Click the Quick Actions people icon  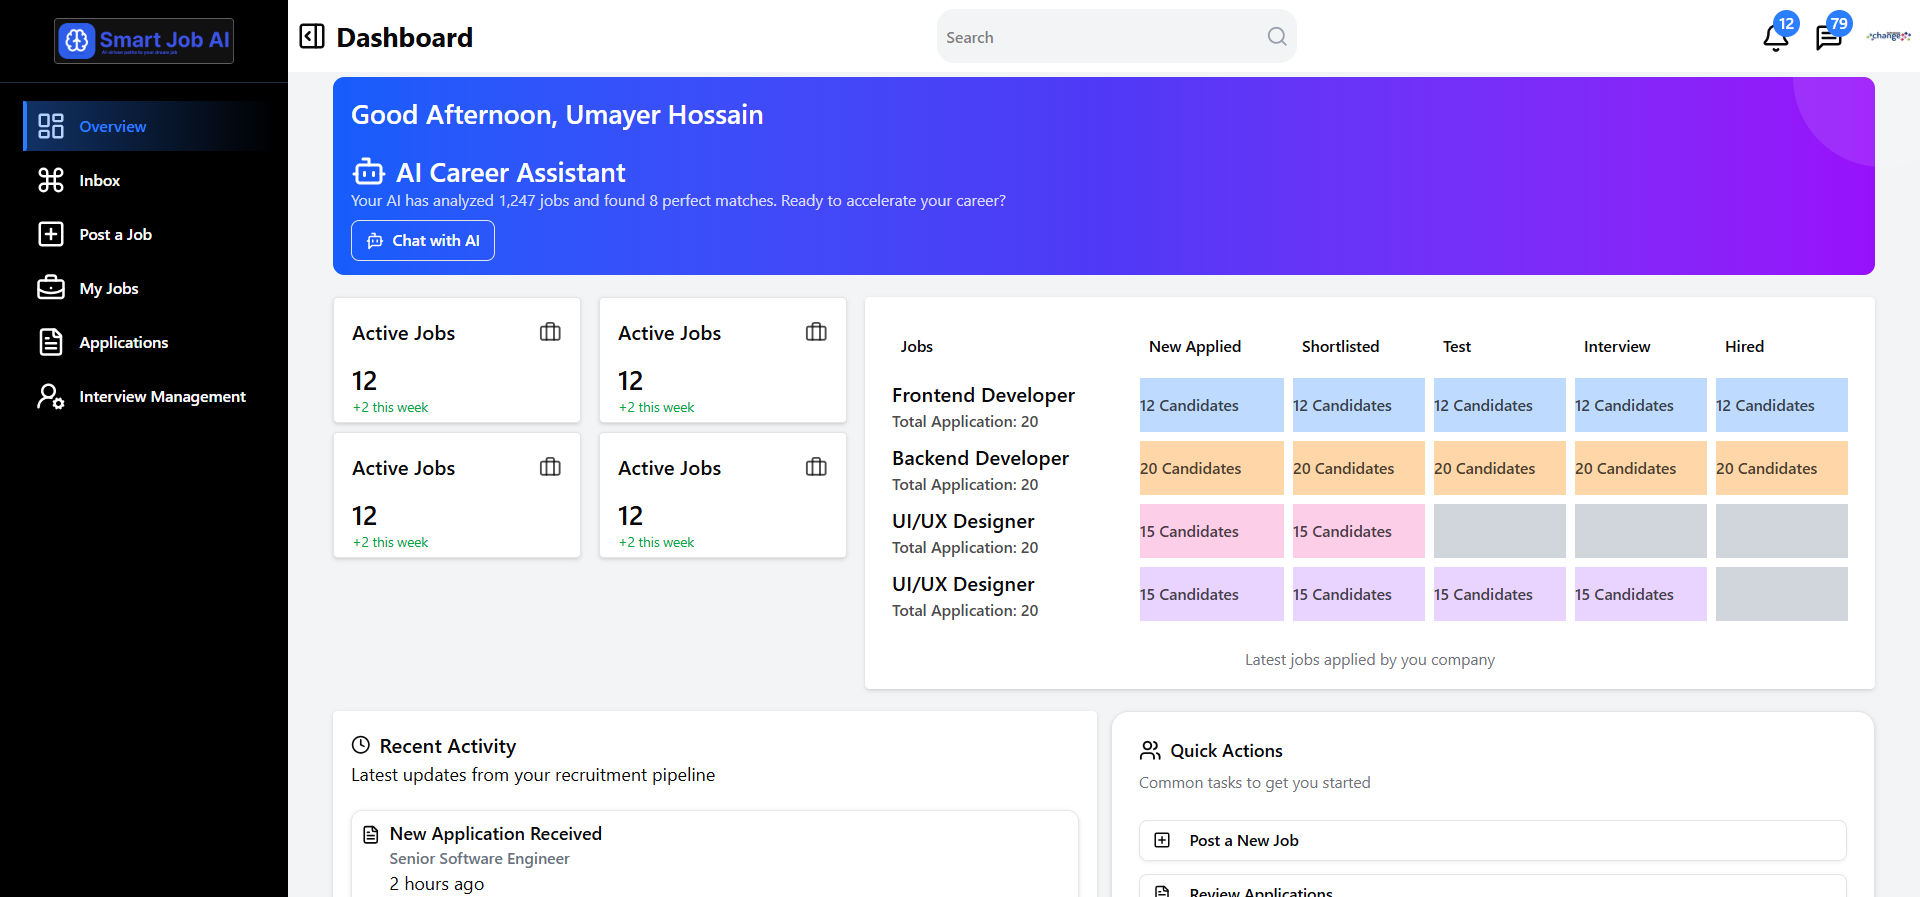click(1150, 750)
